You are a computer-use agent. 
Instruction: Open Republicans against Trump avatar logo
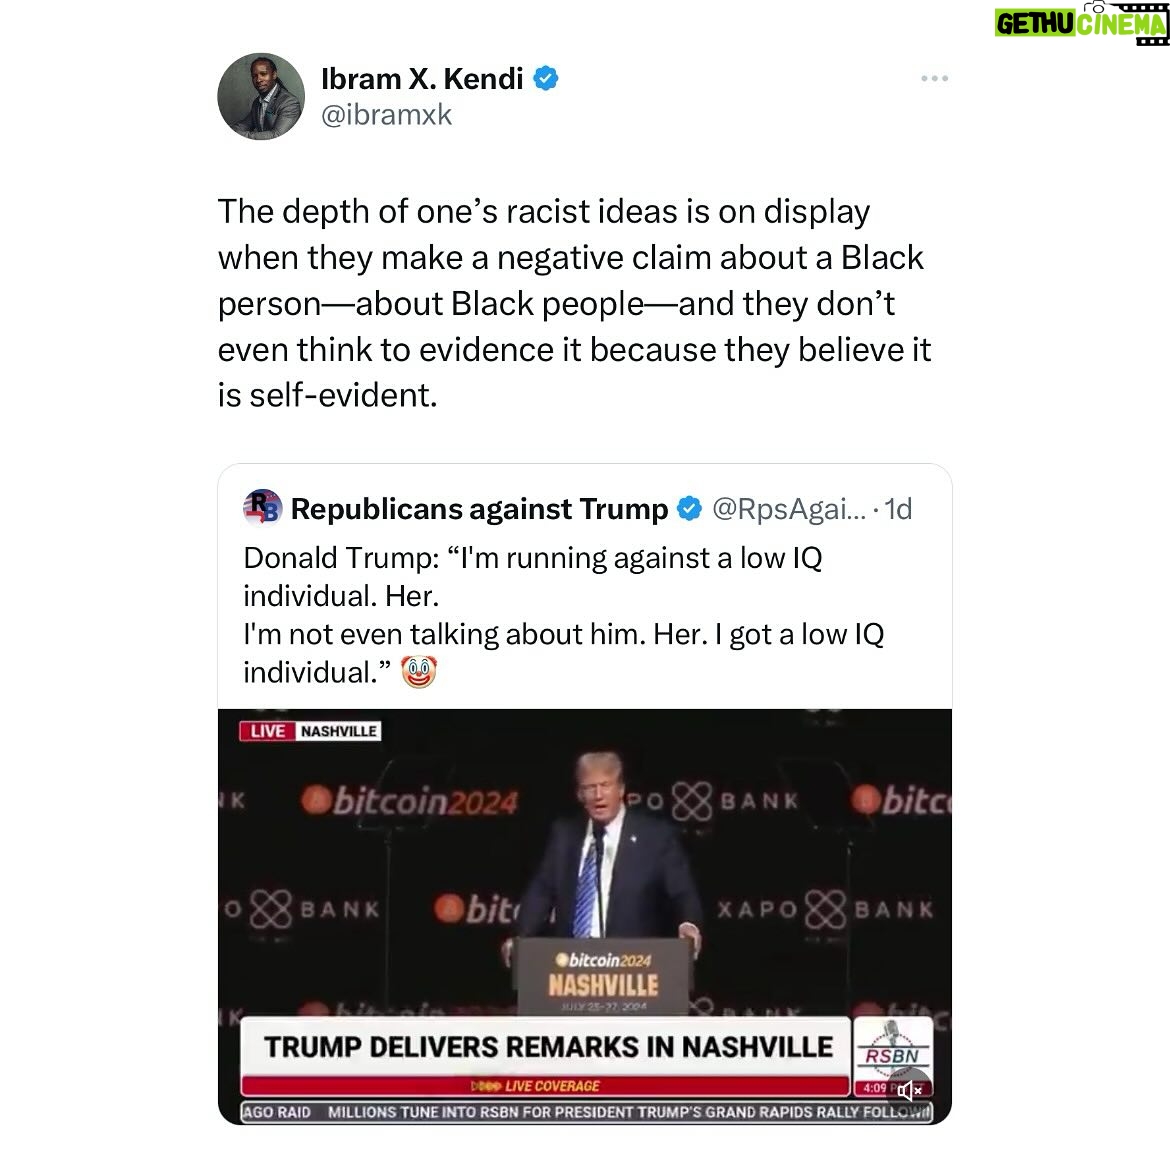(x=263, y=508)
